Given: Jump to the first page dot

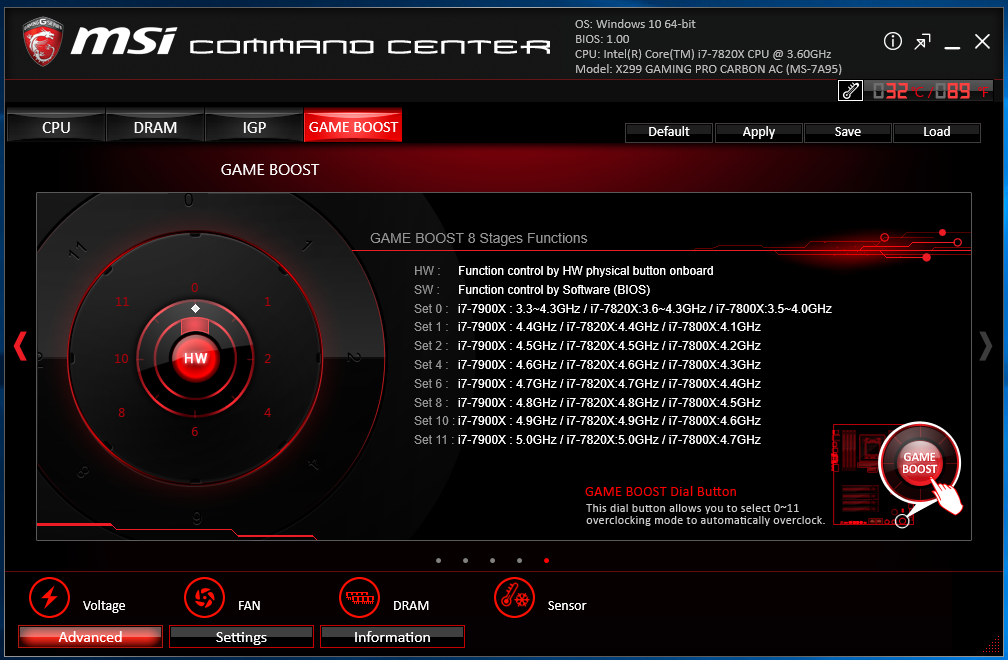Looking at the screenshot, I should coord(438,560).
